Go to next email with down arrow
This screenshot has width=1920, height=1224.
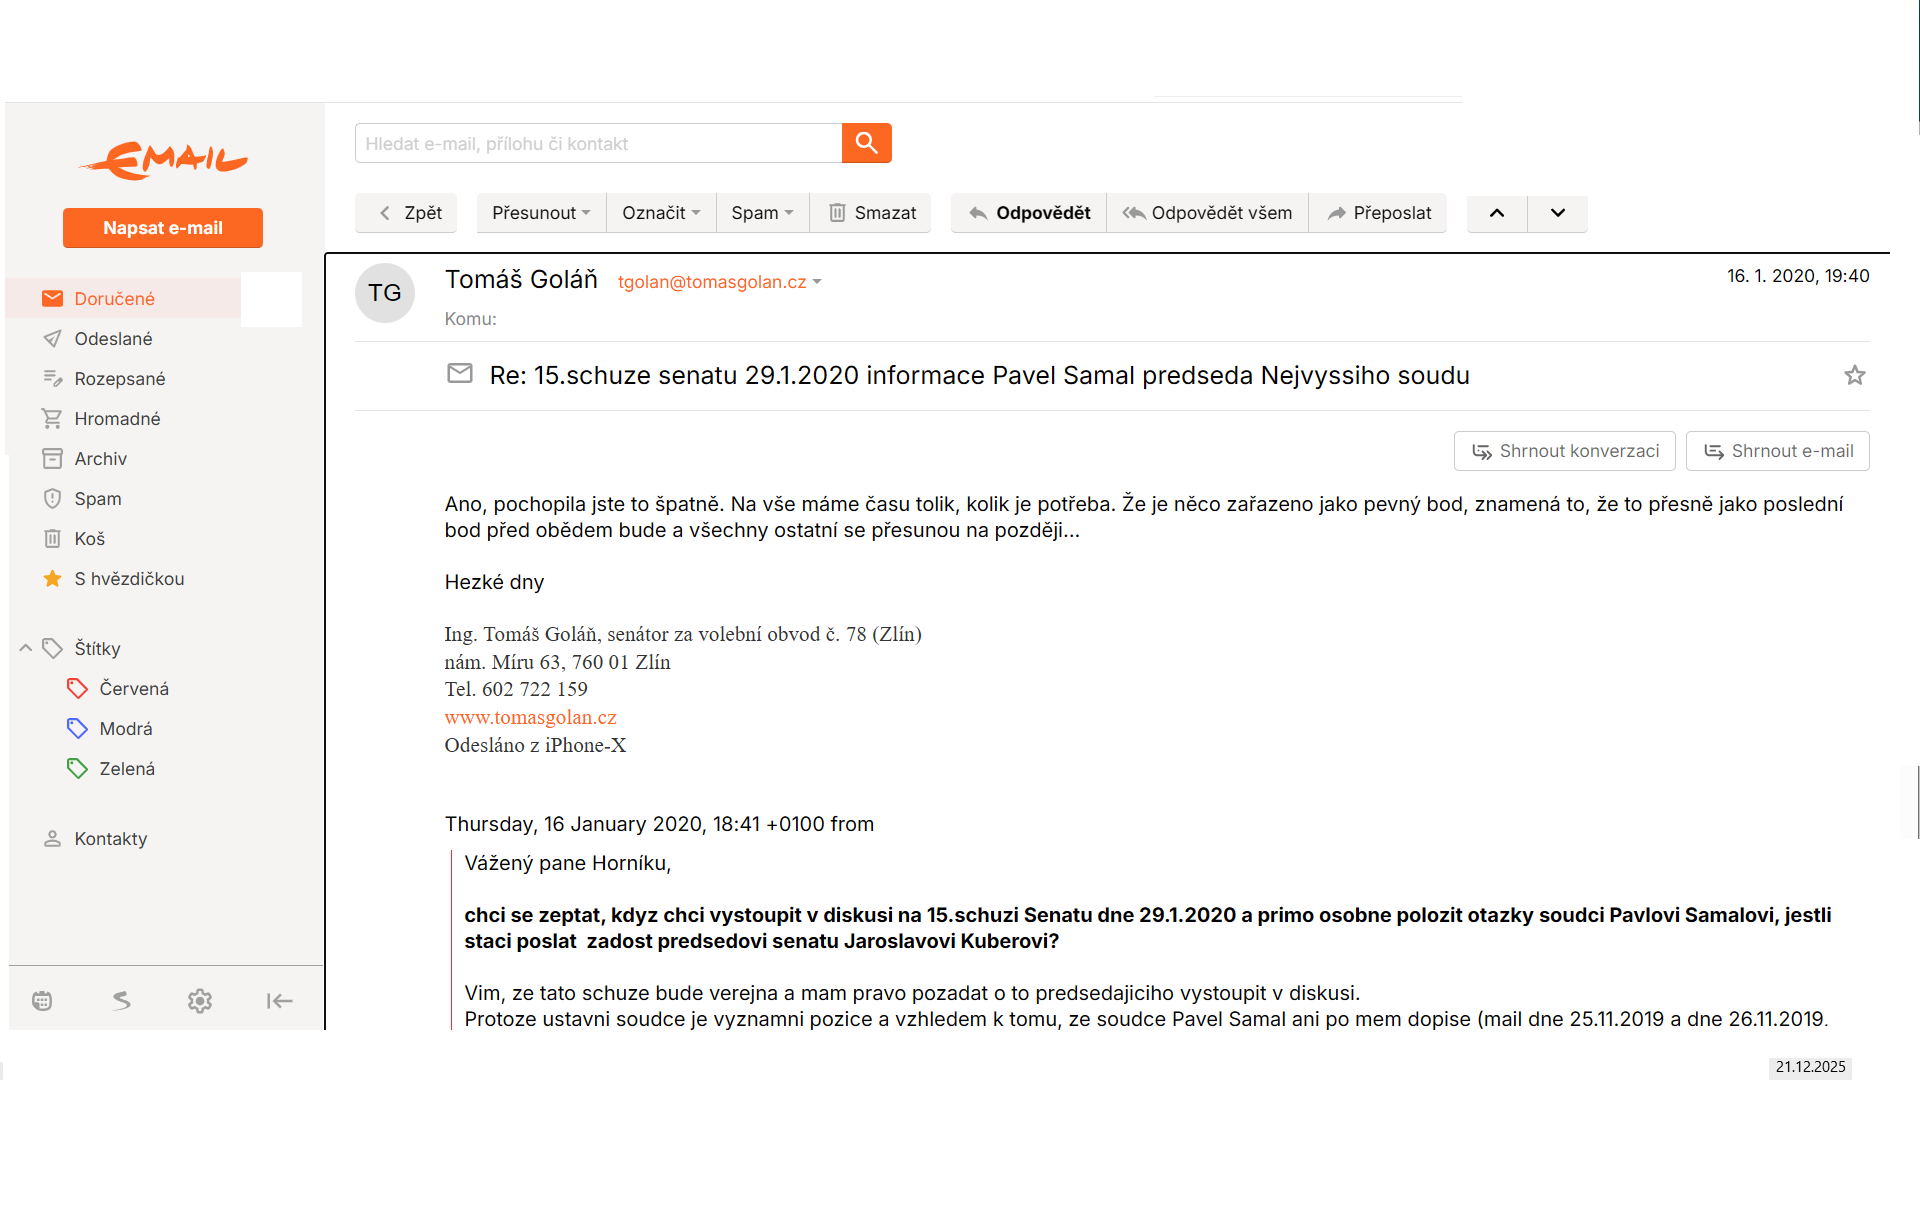click(x=1557, y=213)
